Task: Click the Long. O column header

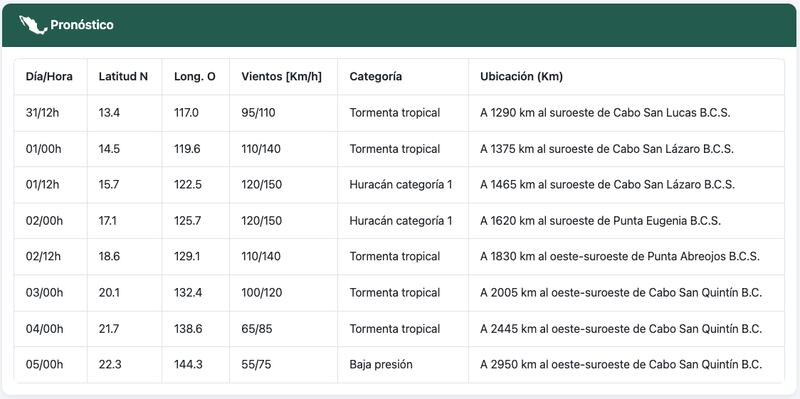Action: (x=194, y=77)
